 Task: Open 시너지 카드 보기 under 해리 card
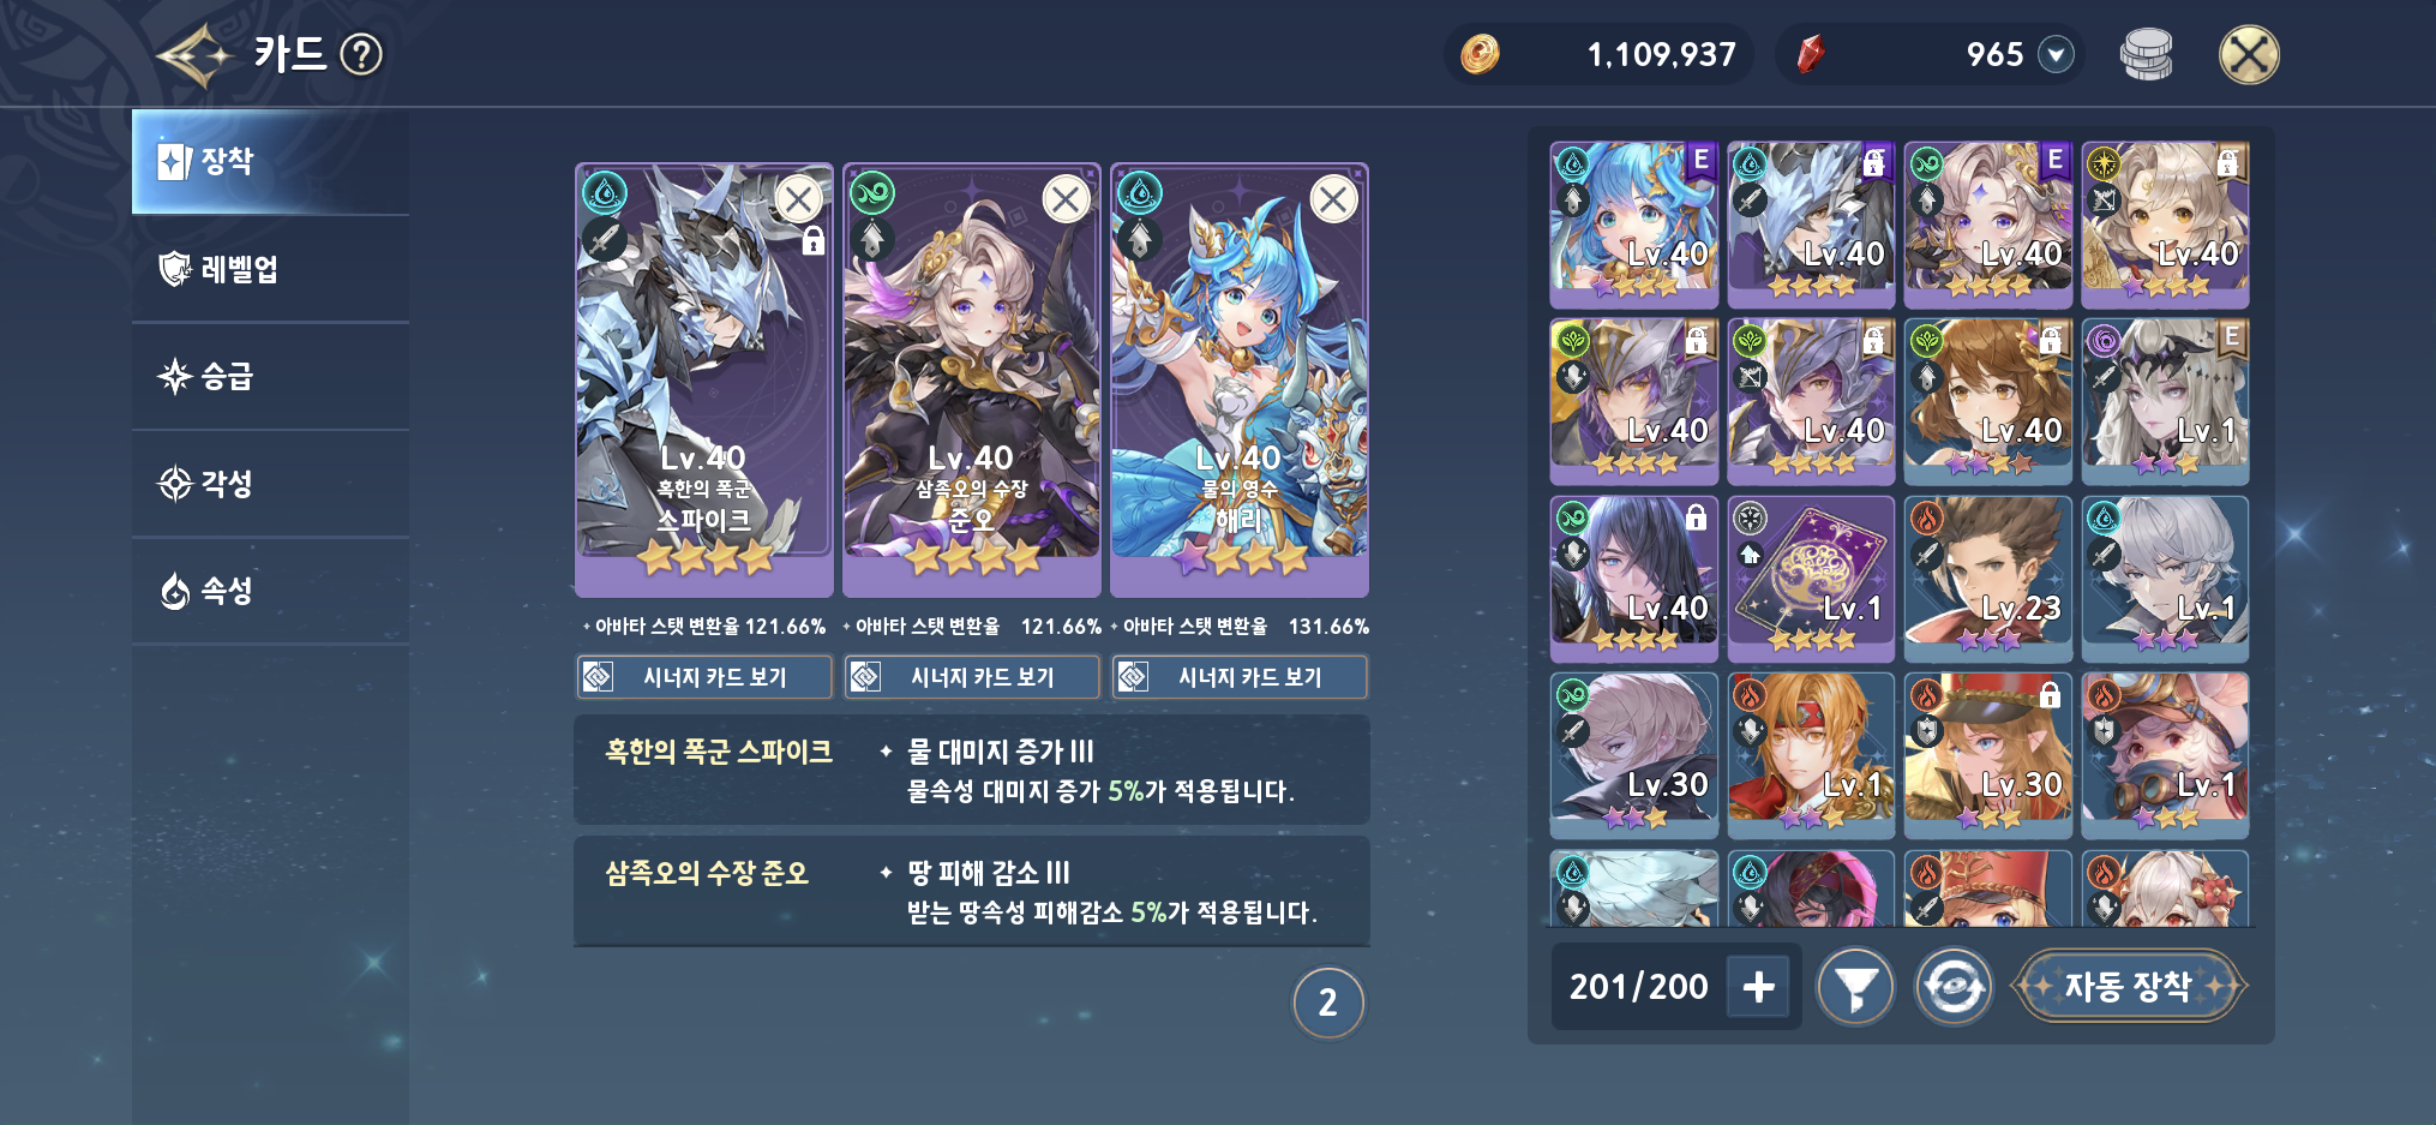pyautogui.click(x=1240, y=677)
